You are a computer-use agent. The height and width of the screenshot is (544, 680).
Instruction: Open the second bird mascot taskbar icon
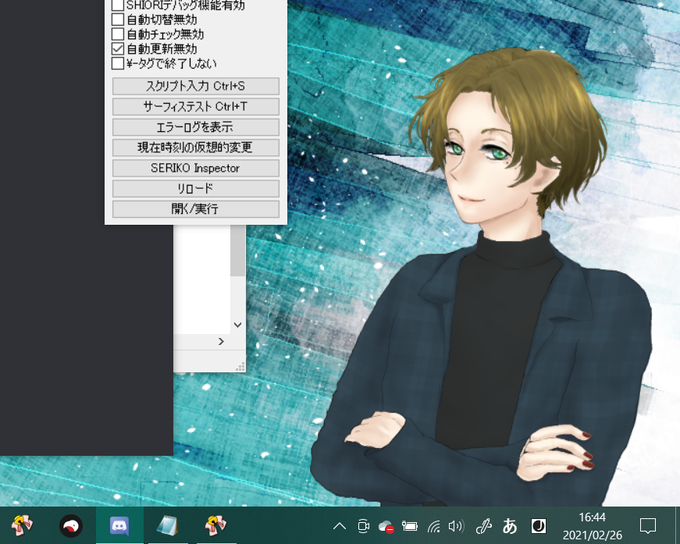pyautogui.click(x=216, y=525)
